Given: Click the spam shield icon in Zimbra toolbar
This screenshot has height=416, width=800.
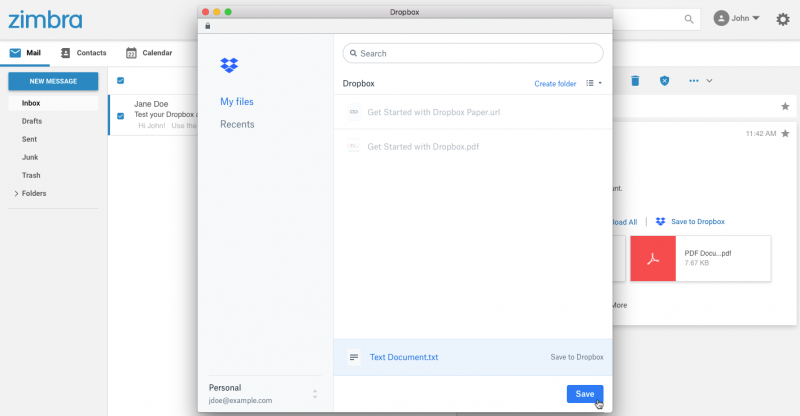Looking at the screenshot, I should (x=664, y=81).
